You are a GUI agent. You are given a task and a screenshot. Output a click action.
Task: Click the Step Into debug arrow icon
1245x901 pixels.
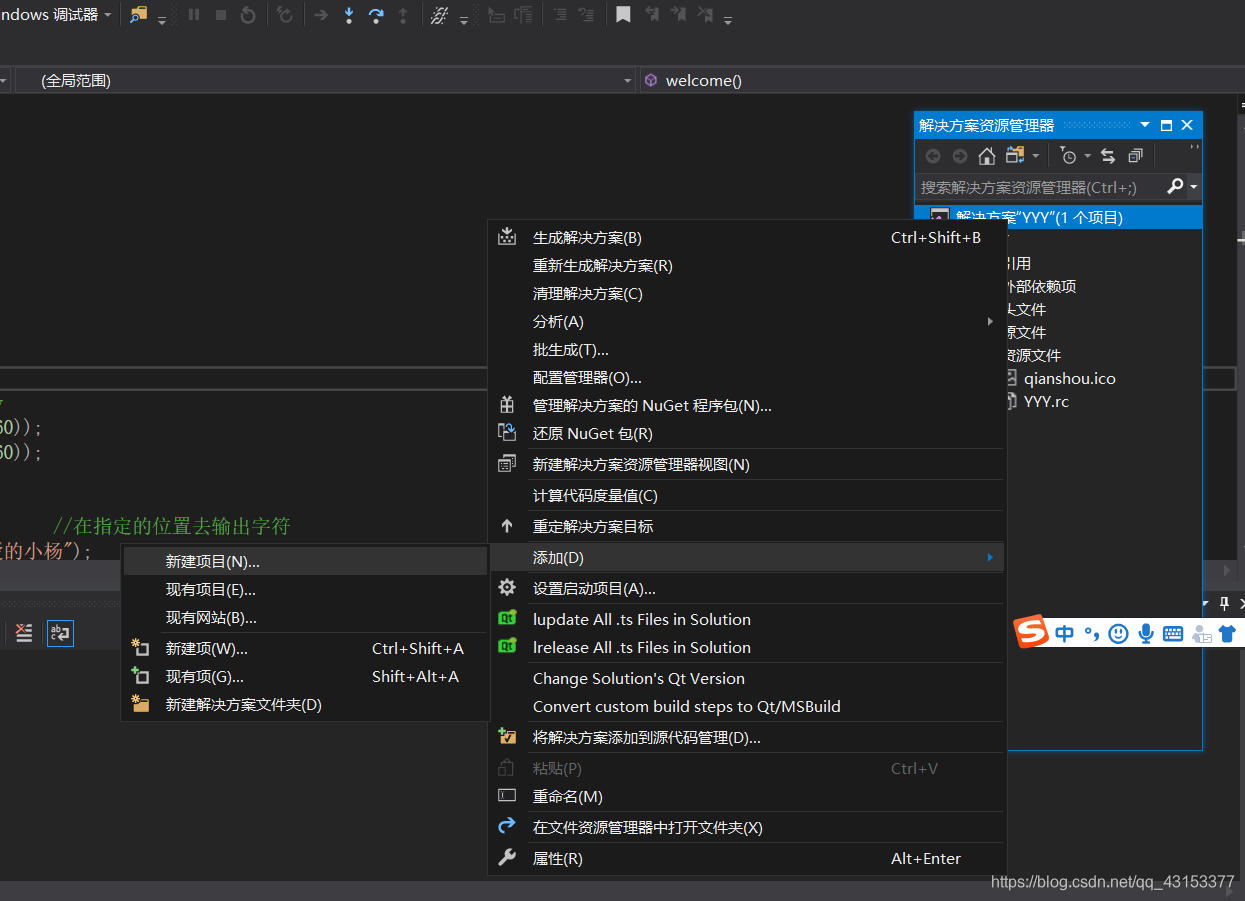coord(349,15)
